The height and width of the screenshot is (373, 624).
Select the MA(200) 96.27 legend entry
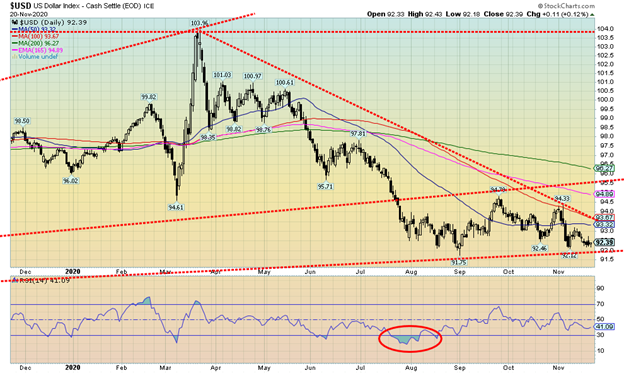[35, 43]
